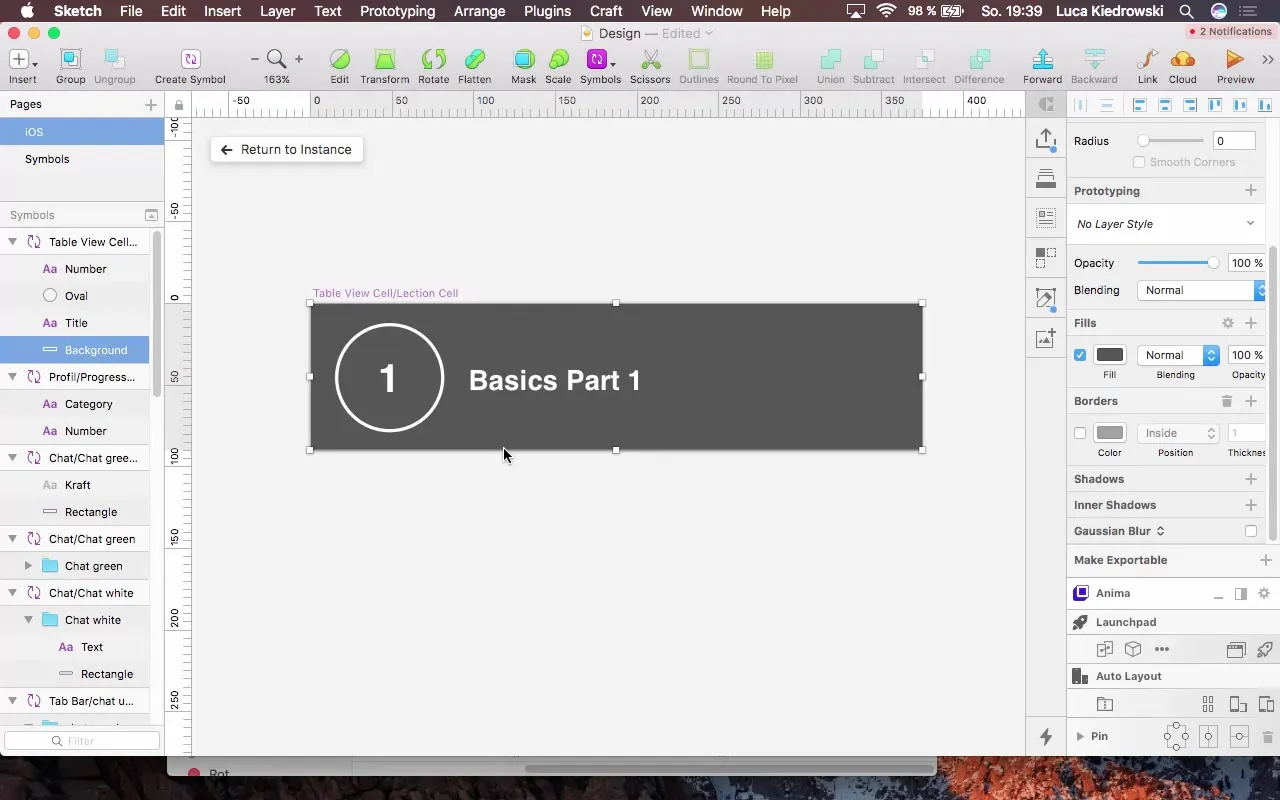Viewport: 1280px width, 800px height.
Task: Apply the Union boolean operation
Action: point(830,65)
